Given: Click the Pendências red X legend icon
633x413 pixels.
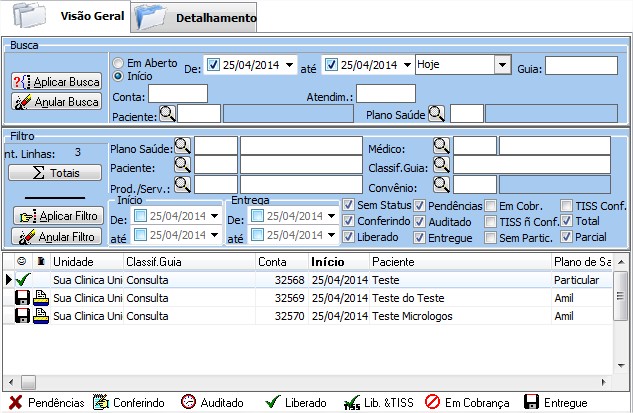Looking at the screenshot, I should [15, 402].
